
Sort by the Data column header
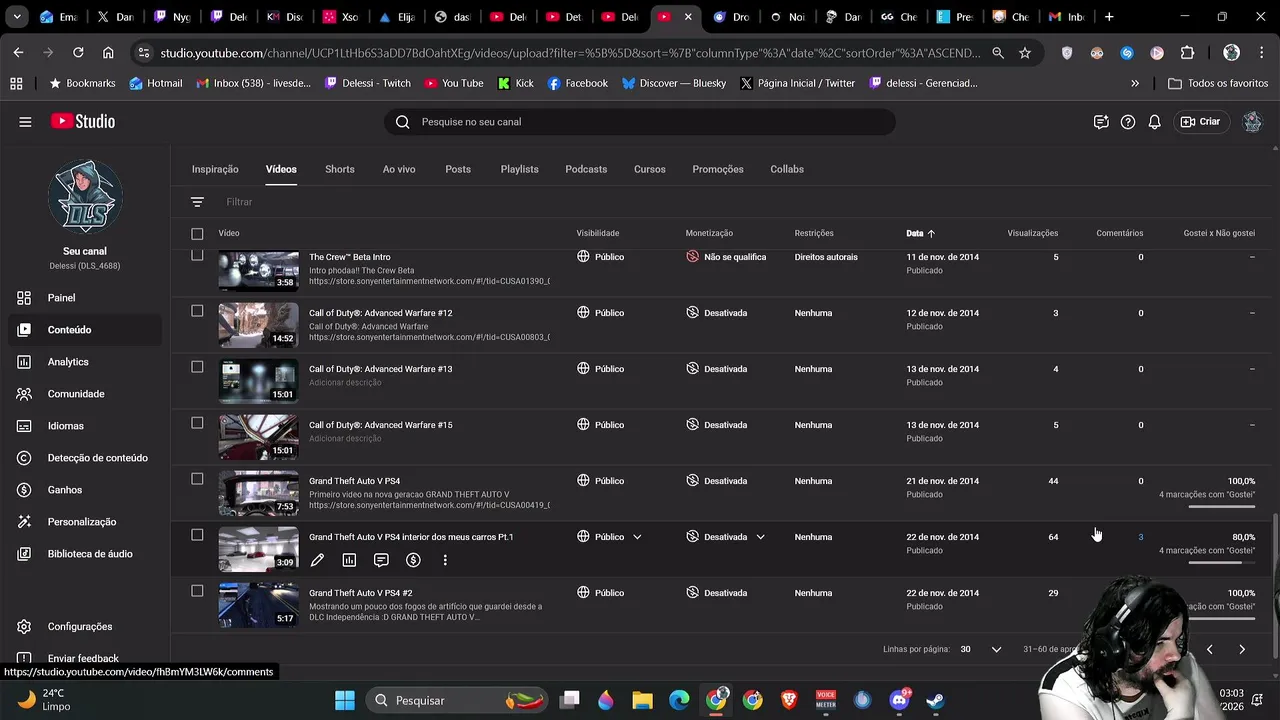tap(921, 233)
